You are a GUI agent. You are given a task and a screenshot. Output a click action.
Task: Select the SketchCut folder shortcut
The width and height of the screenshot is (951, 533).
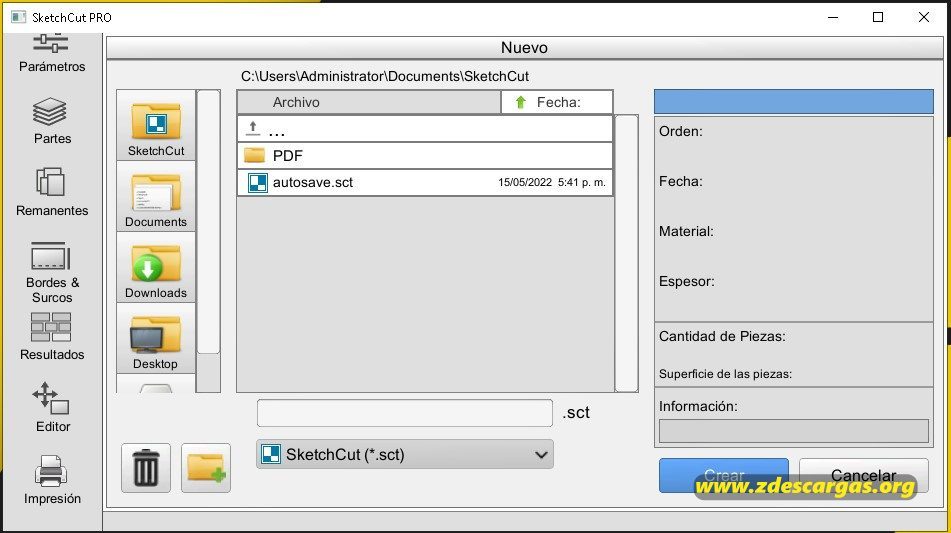156,126
